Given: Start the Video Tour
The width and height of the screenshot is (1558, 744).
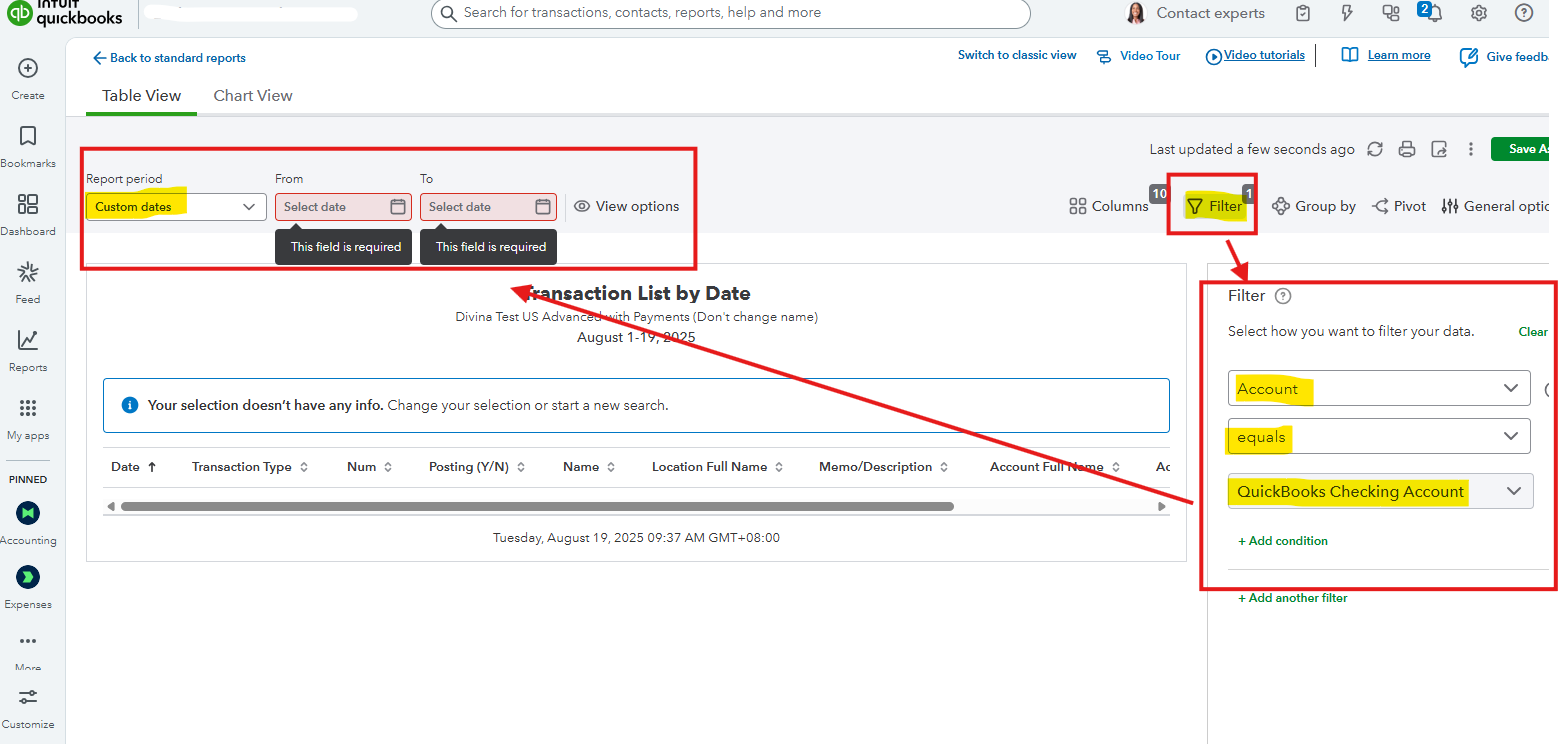Looking at the screenshot, I should click(1138, 56).
